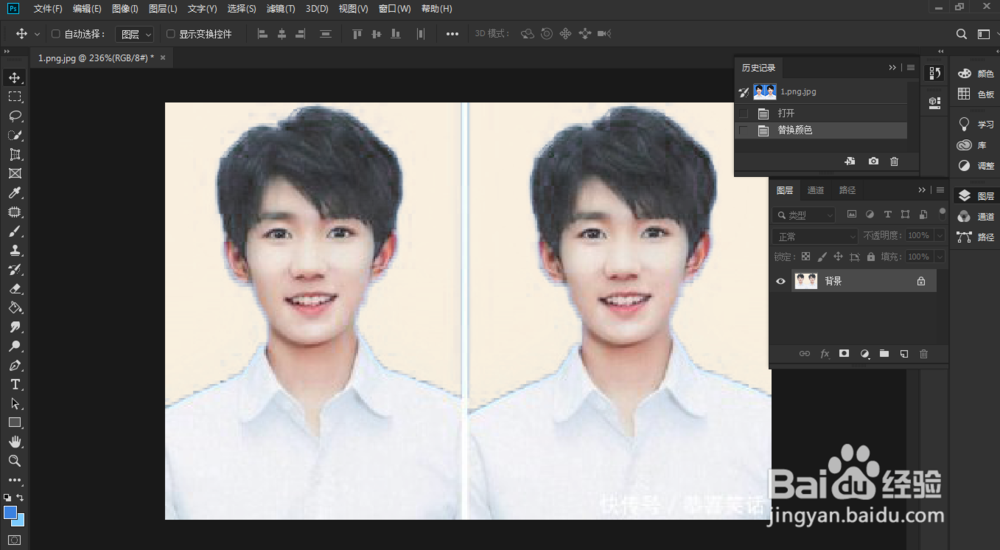Select the Eraser tool
This screenshot has height=550, width=1000.
click(15, 288)
